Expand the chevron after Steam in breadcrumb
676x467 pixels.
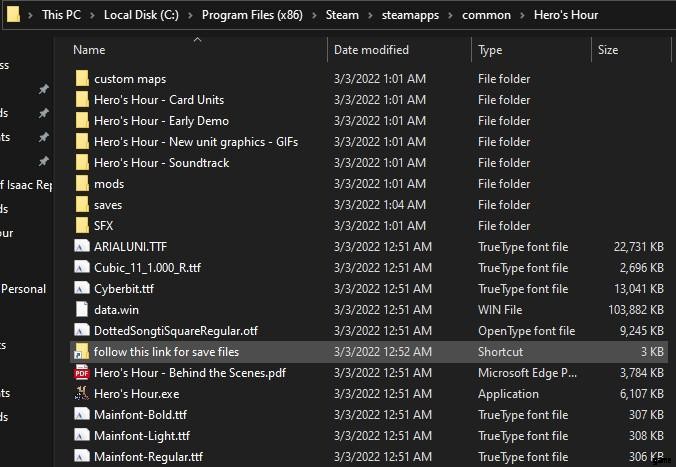click(x=368, y=15)
